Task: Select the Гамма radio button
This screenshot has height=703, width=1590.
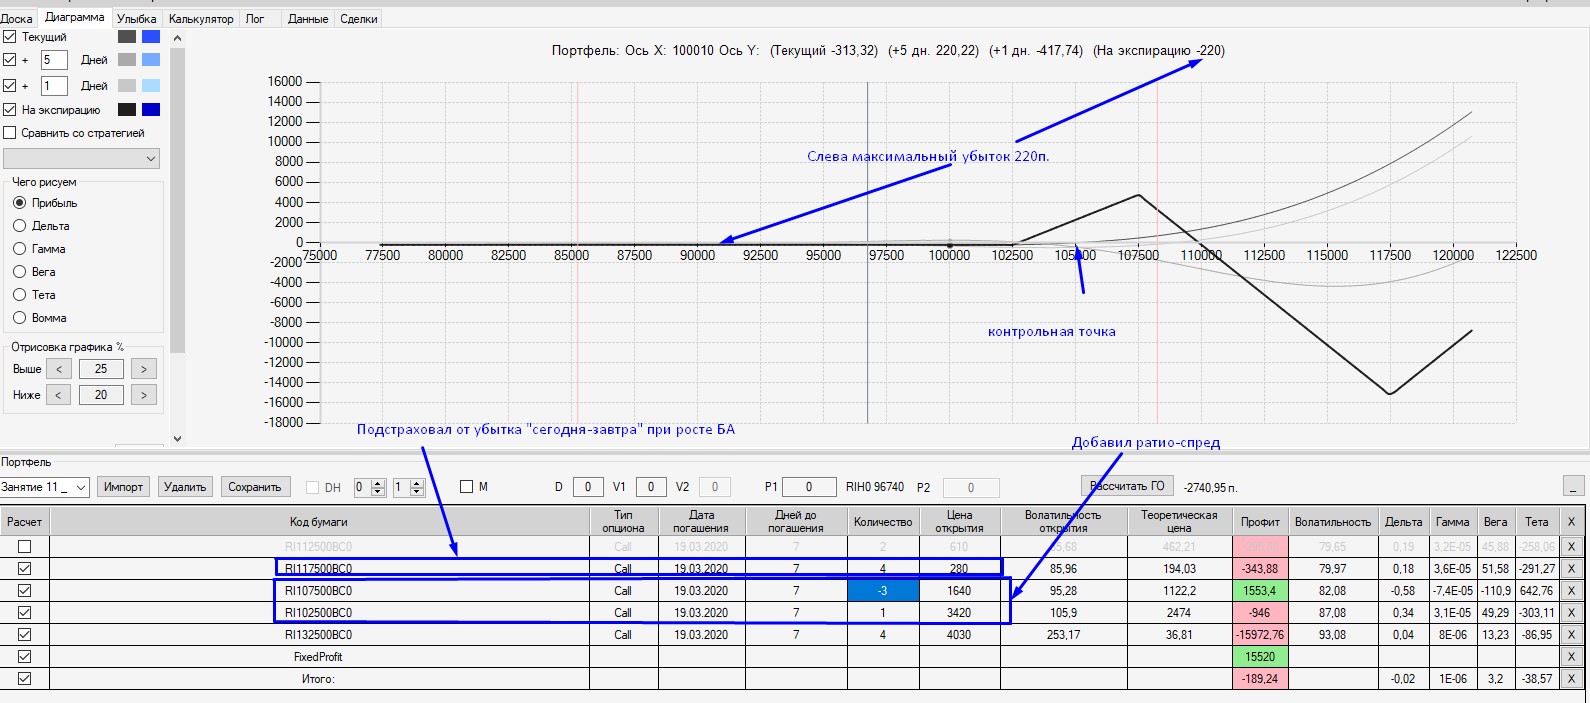Action: click(x=19, y=249)
